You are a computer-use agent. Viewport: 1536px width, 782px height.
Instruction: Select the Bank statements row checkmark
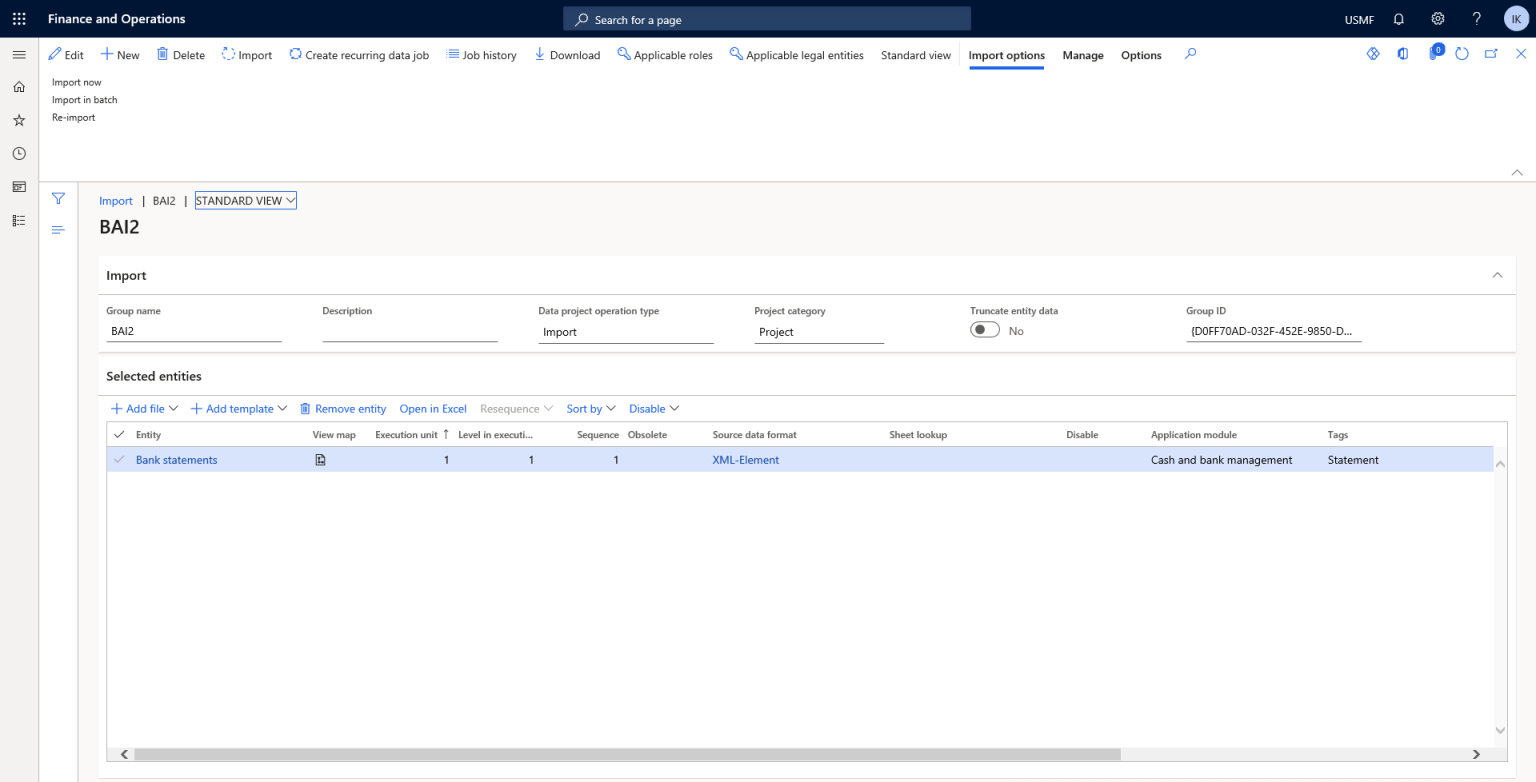(118, 459)
